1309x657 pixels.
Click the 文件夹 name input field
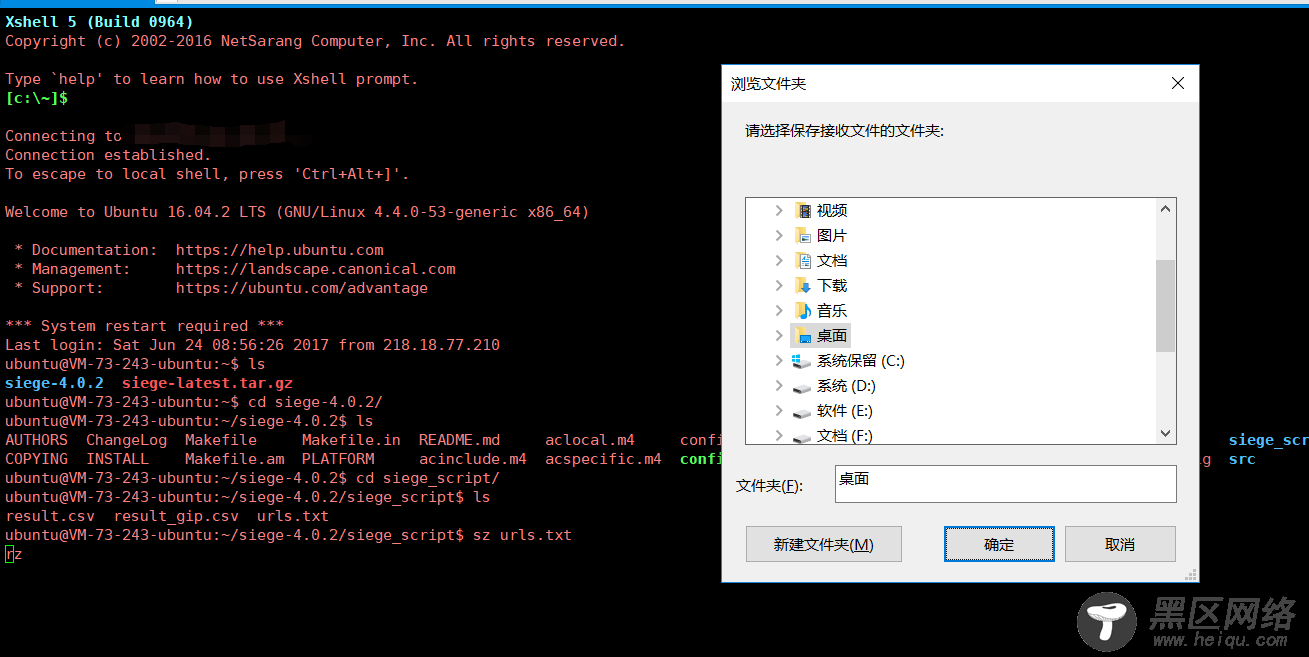(1006, 483)
